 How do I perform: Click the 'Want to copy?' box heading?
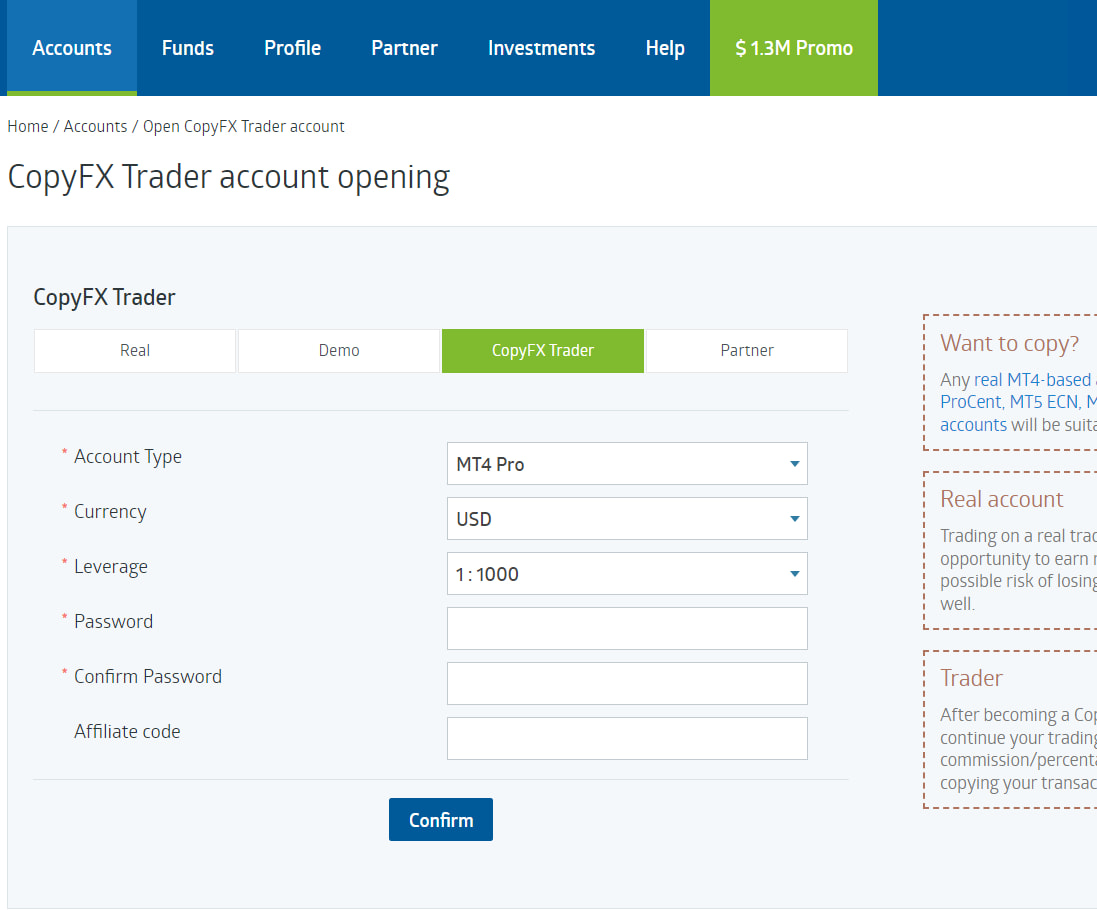[1010, 343]
